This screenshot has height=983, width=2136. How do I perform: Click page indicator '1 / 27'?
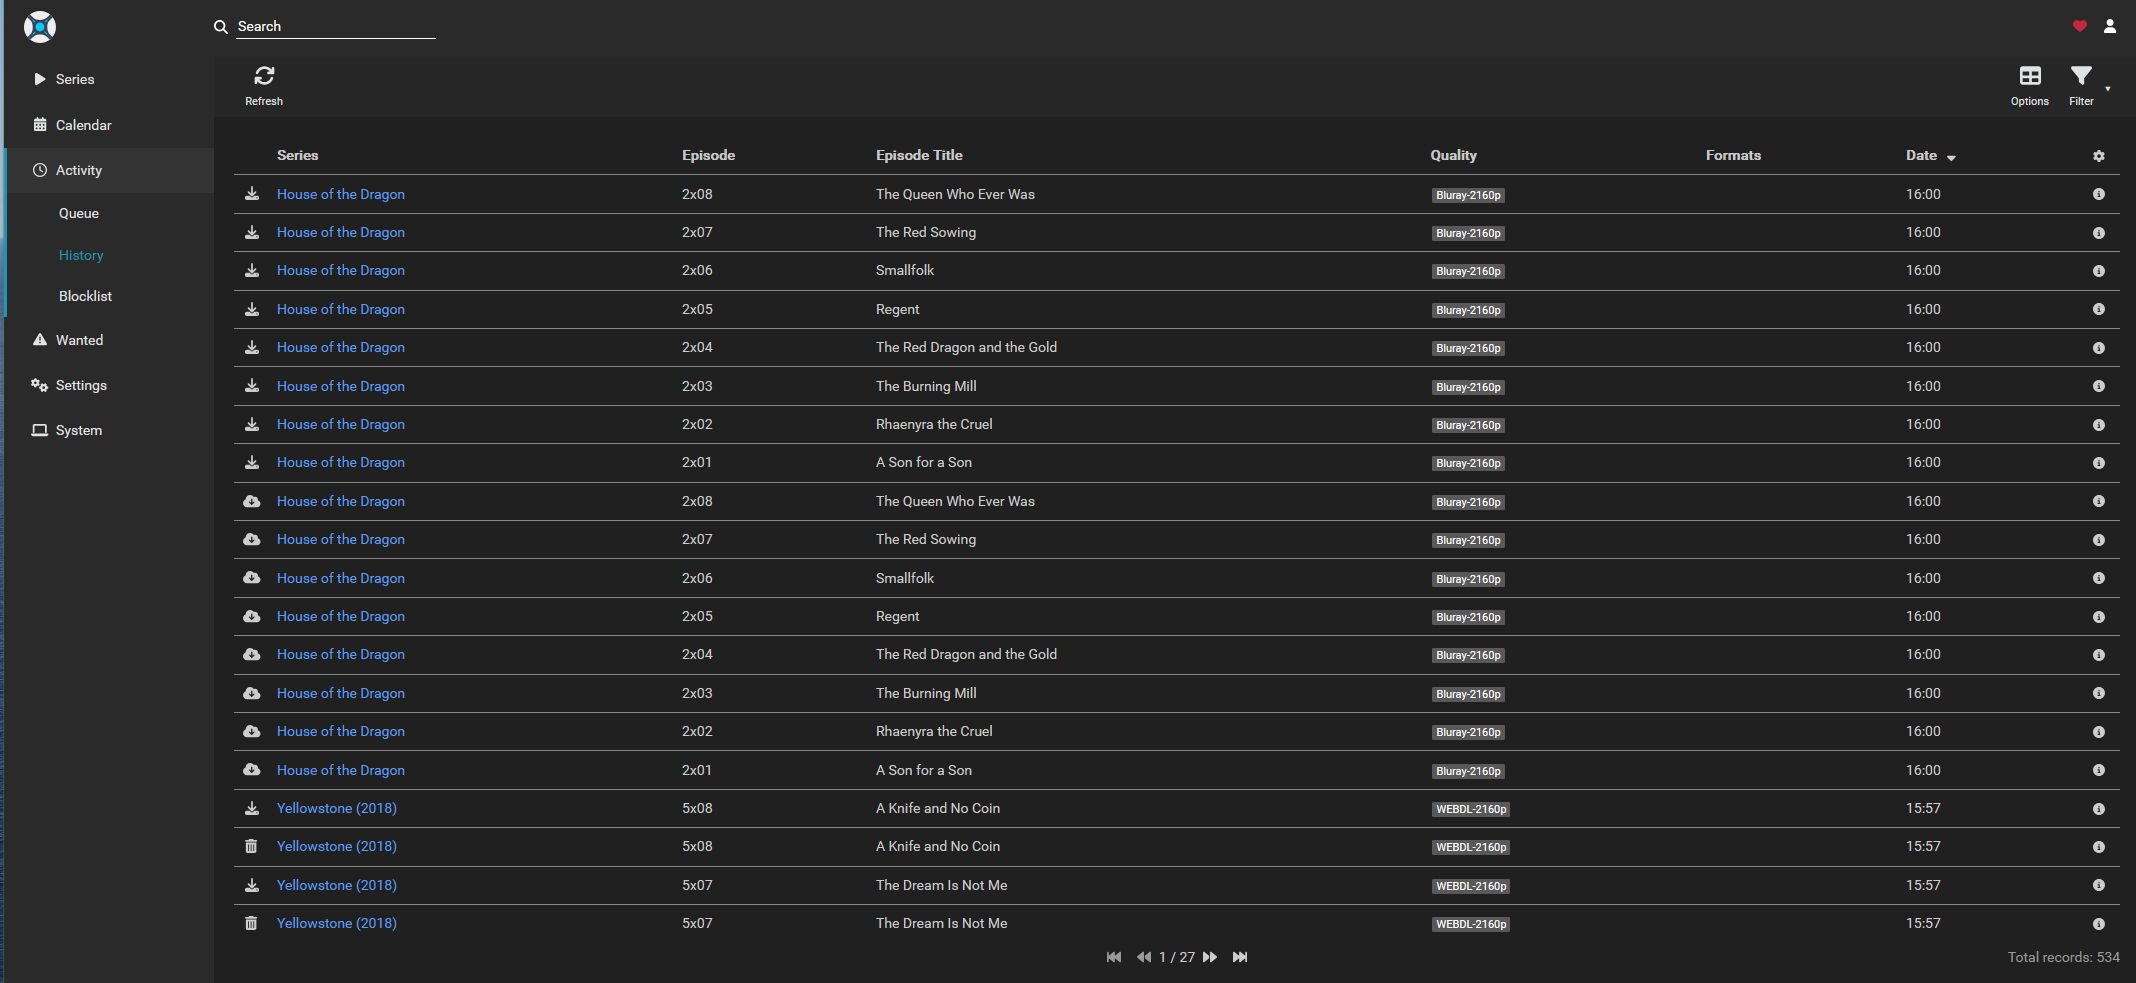tap(1177, 957)
